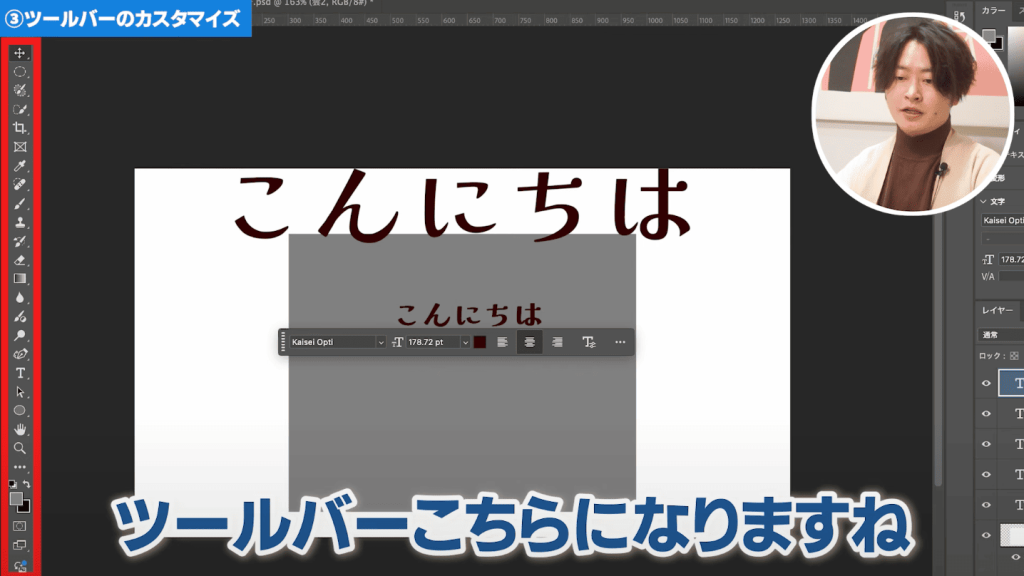The width and height of the screenshot is (1024, 576).
Task: Select the Dodge tool
Action: pos(20,336)
